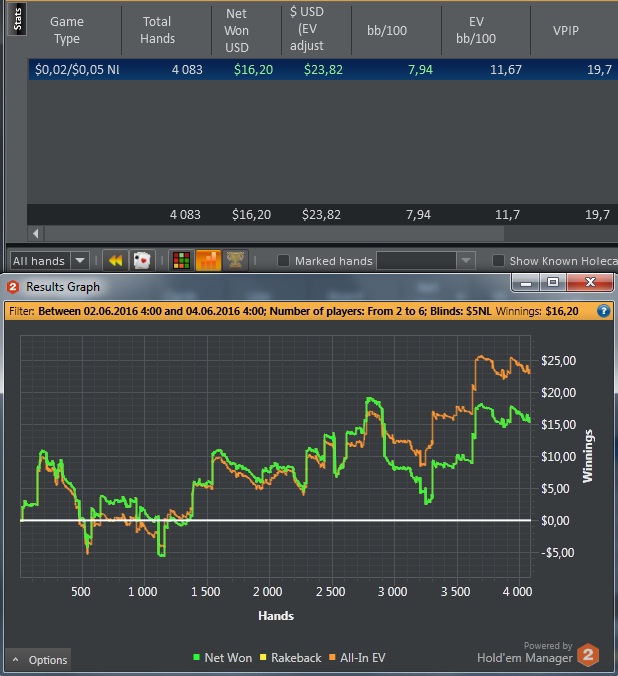Image resolution: width=618 pixels, height=676 pixels.
Task: Sort by Total Hands column header
Action: 157,30
